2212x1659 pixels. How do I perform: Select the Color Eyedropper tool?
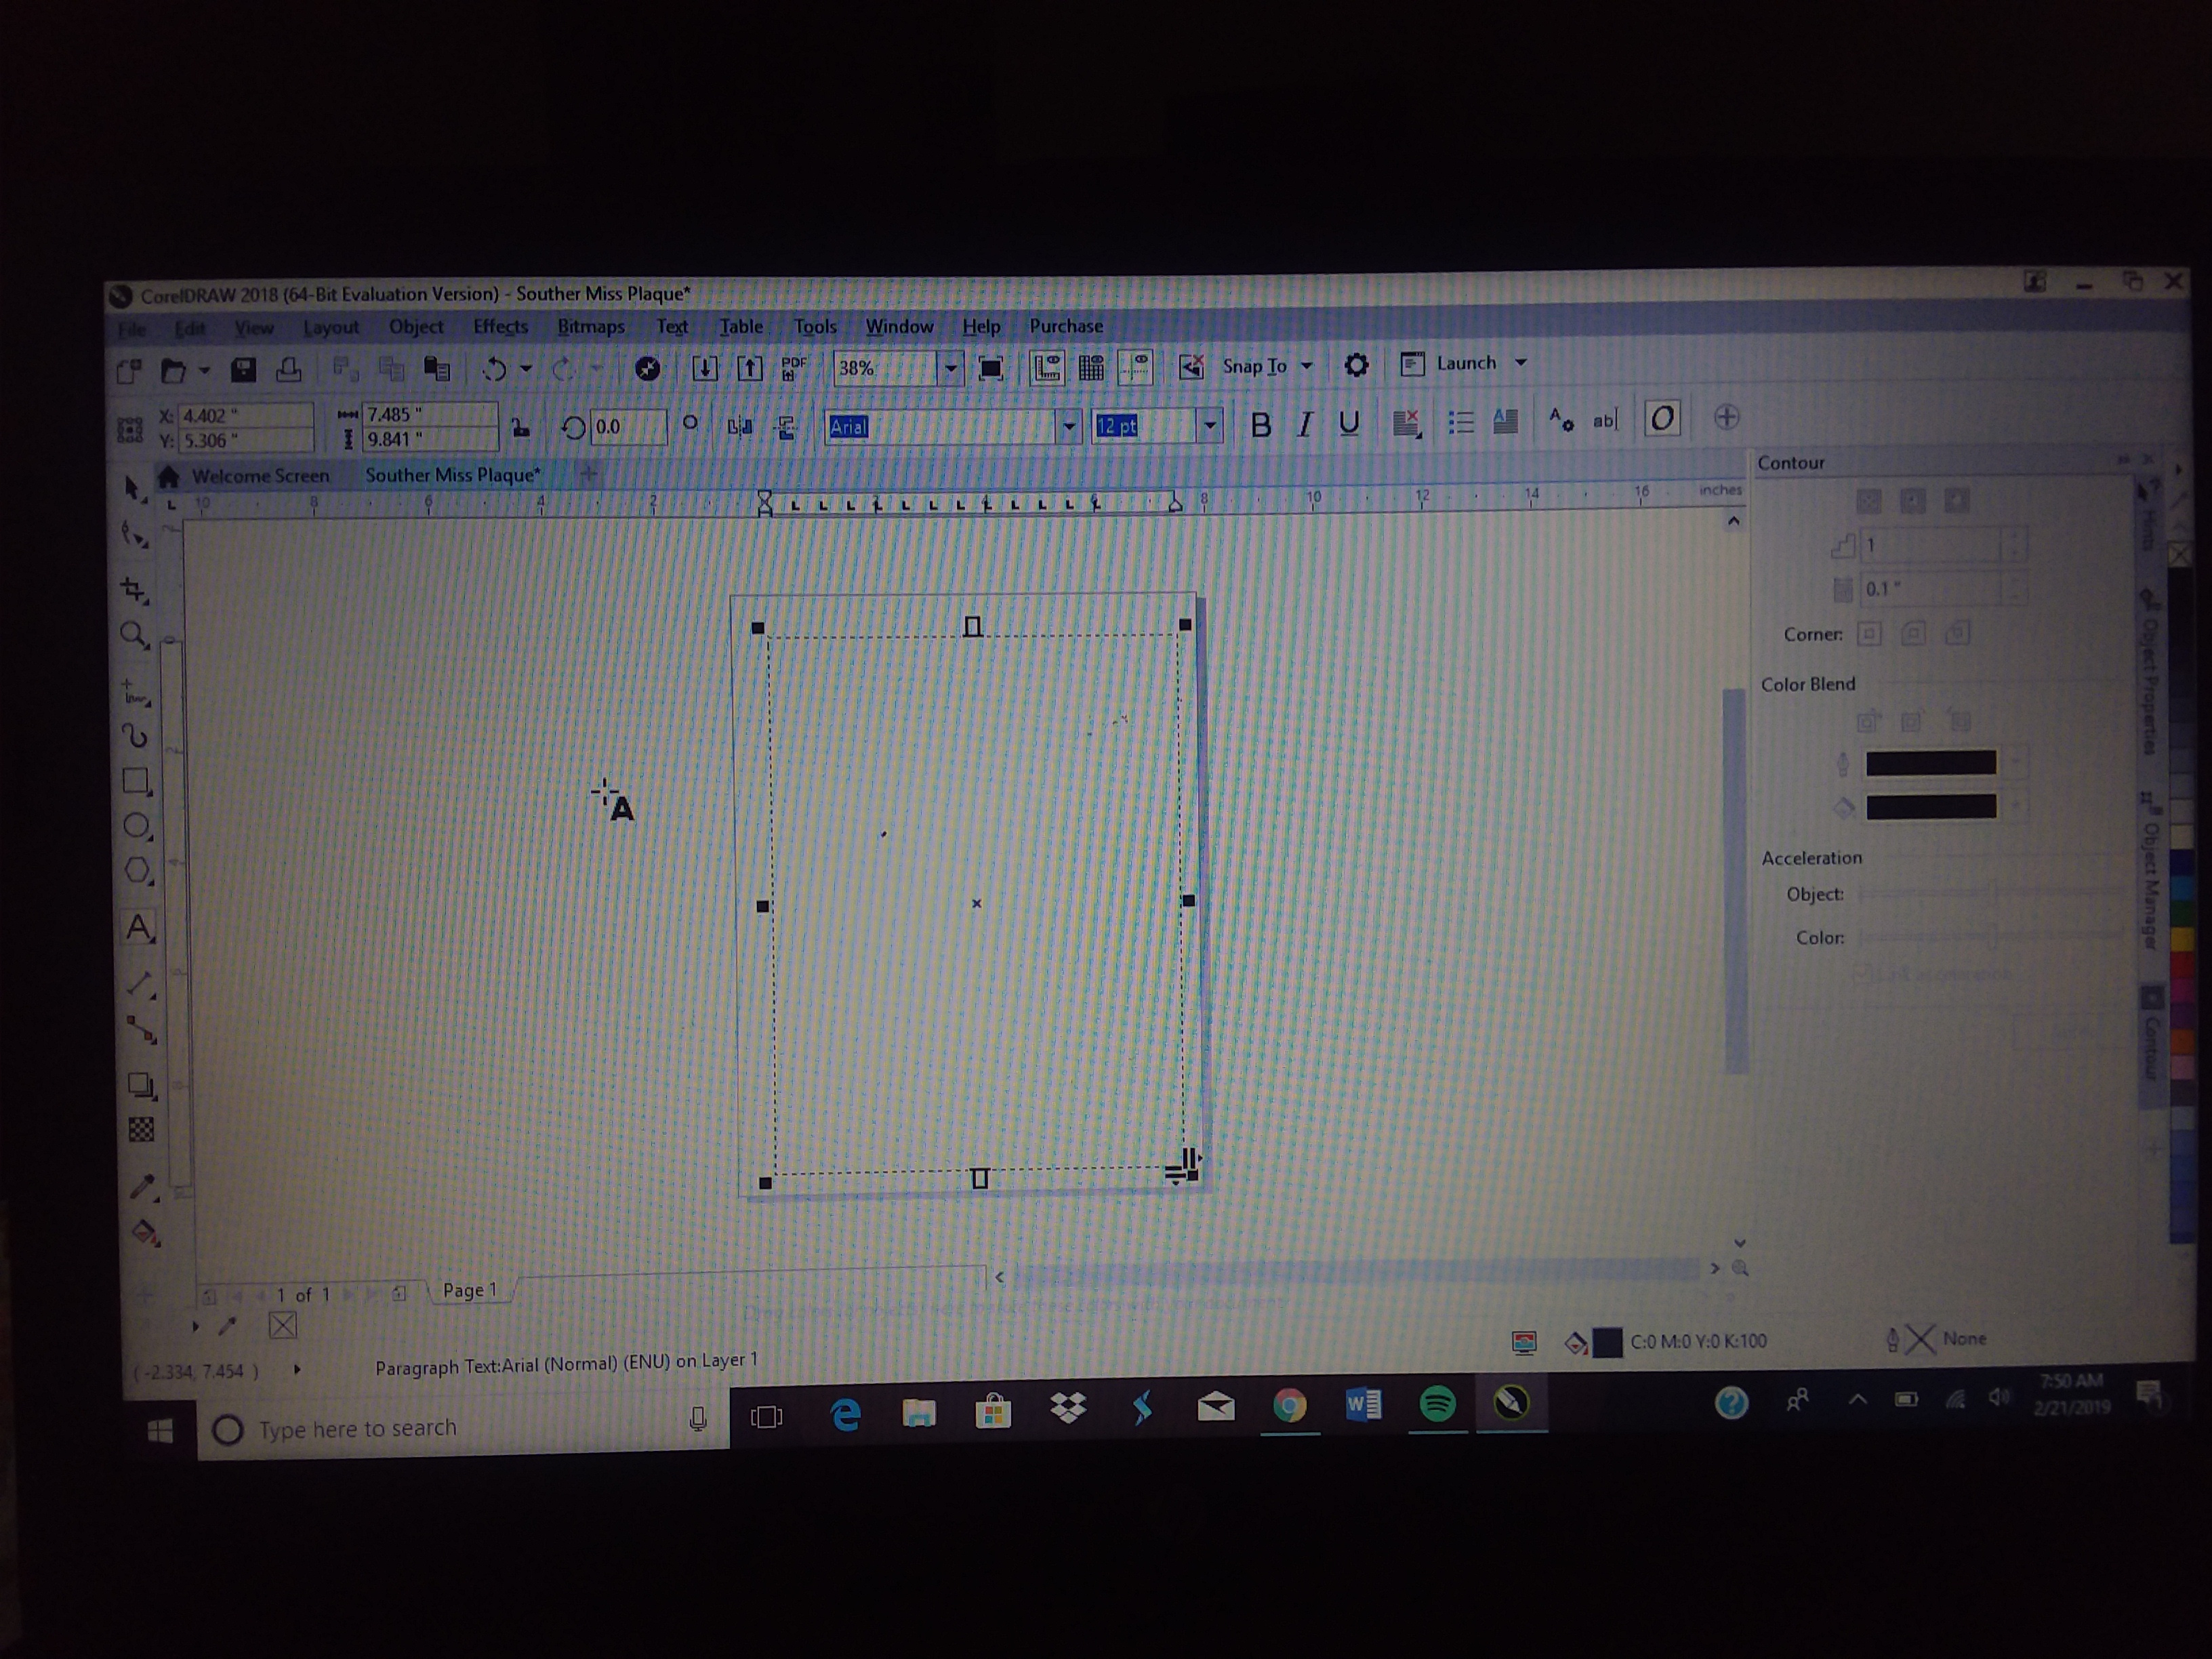[143, 1188]
